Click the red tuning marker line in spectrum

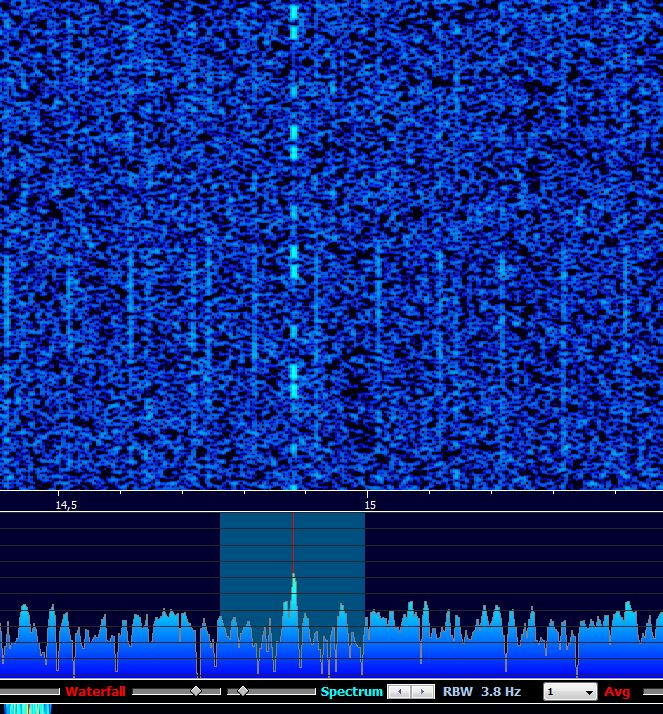coord(293,542)
